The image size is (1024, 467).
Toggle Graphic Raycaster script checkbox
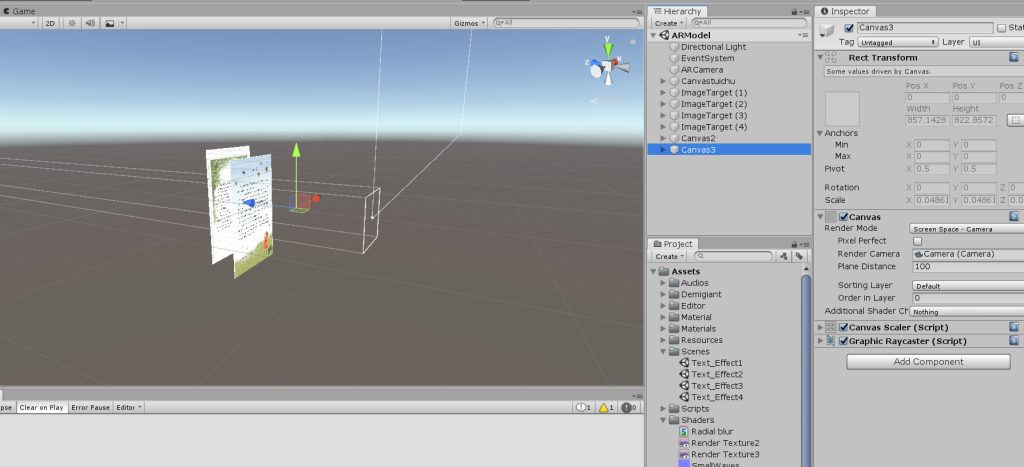pos(843,341)
